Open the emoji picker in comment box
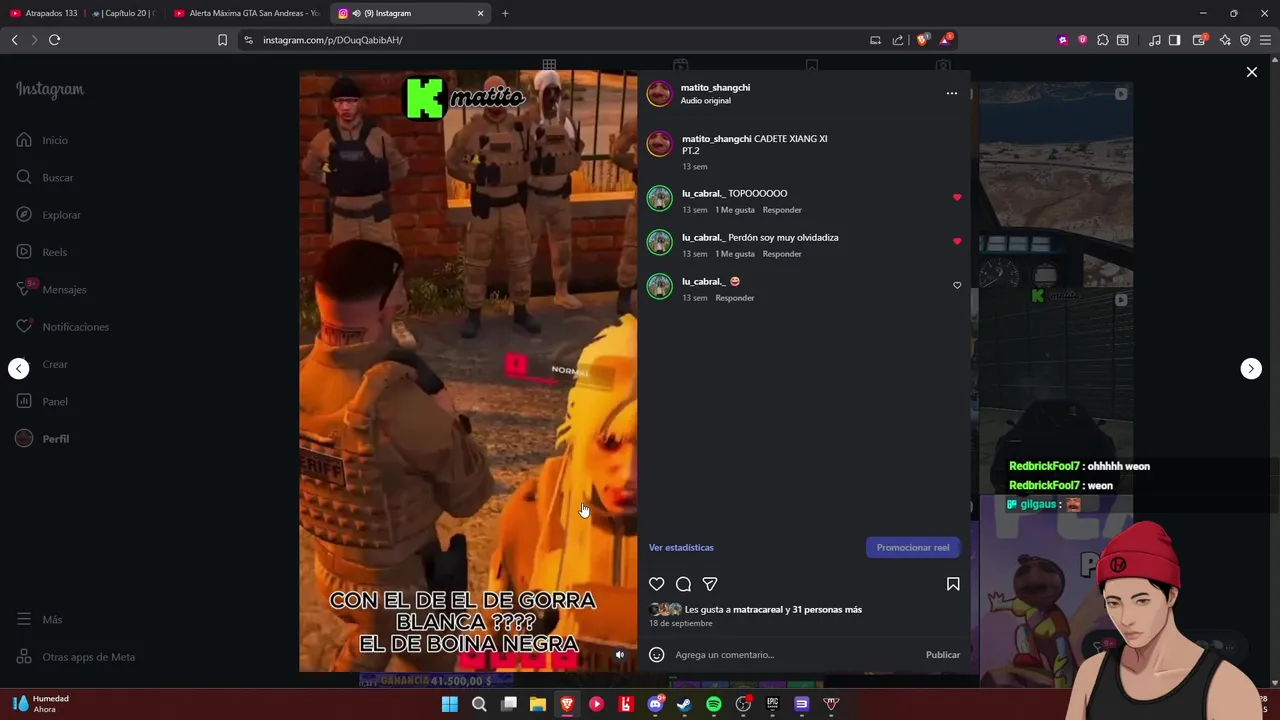Image resolution: width=1280 pixels, height=720 pixels. [656, 655]
